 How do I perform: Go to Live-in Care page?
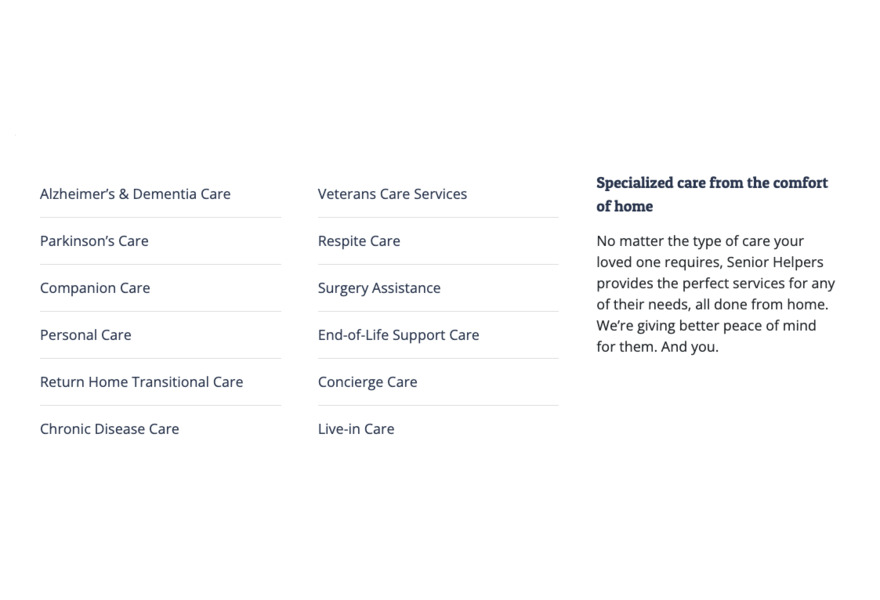(356, 429)
